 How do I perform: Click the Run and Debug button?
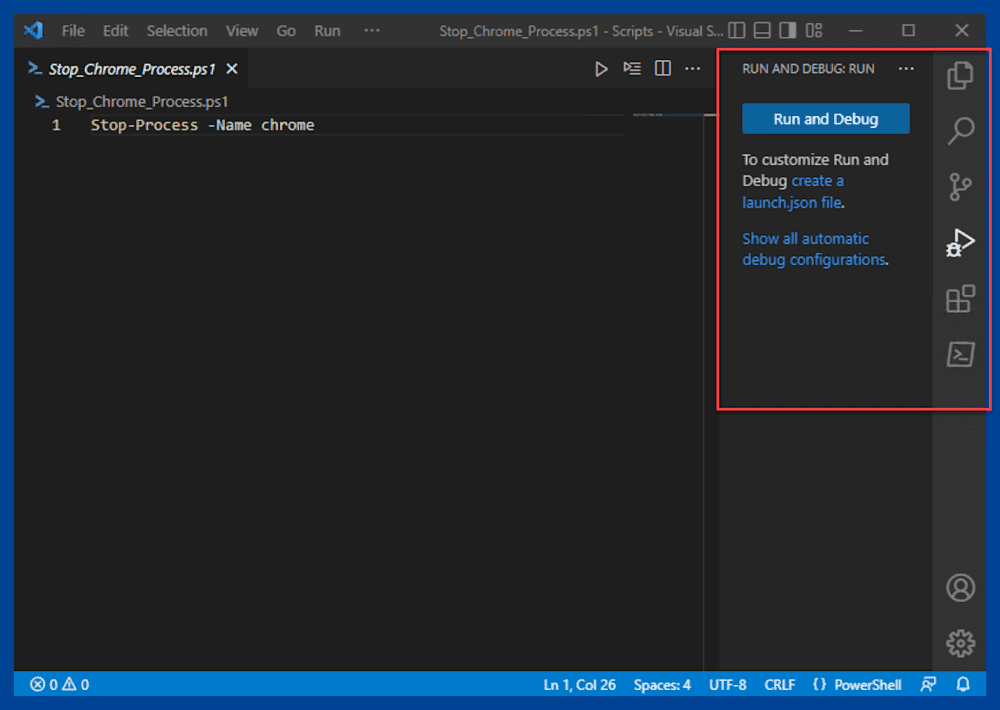coord(825,119)
